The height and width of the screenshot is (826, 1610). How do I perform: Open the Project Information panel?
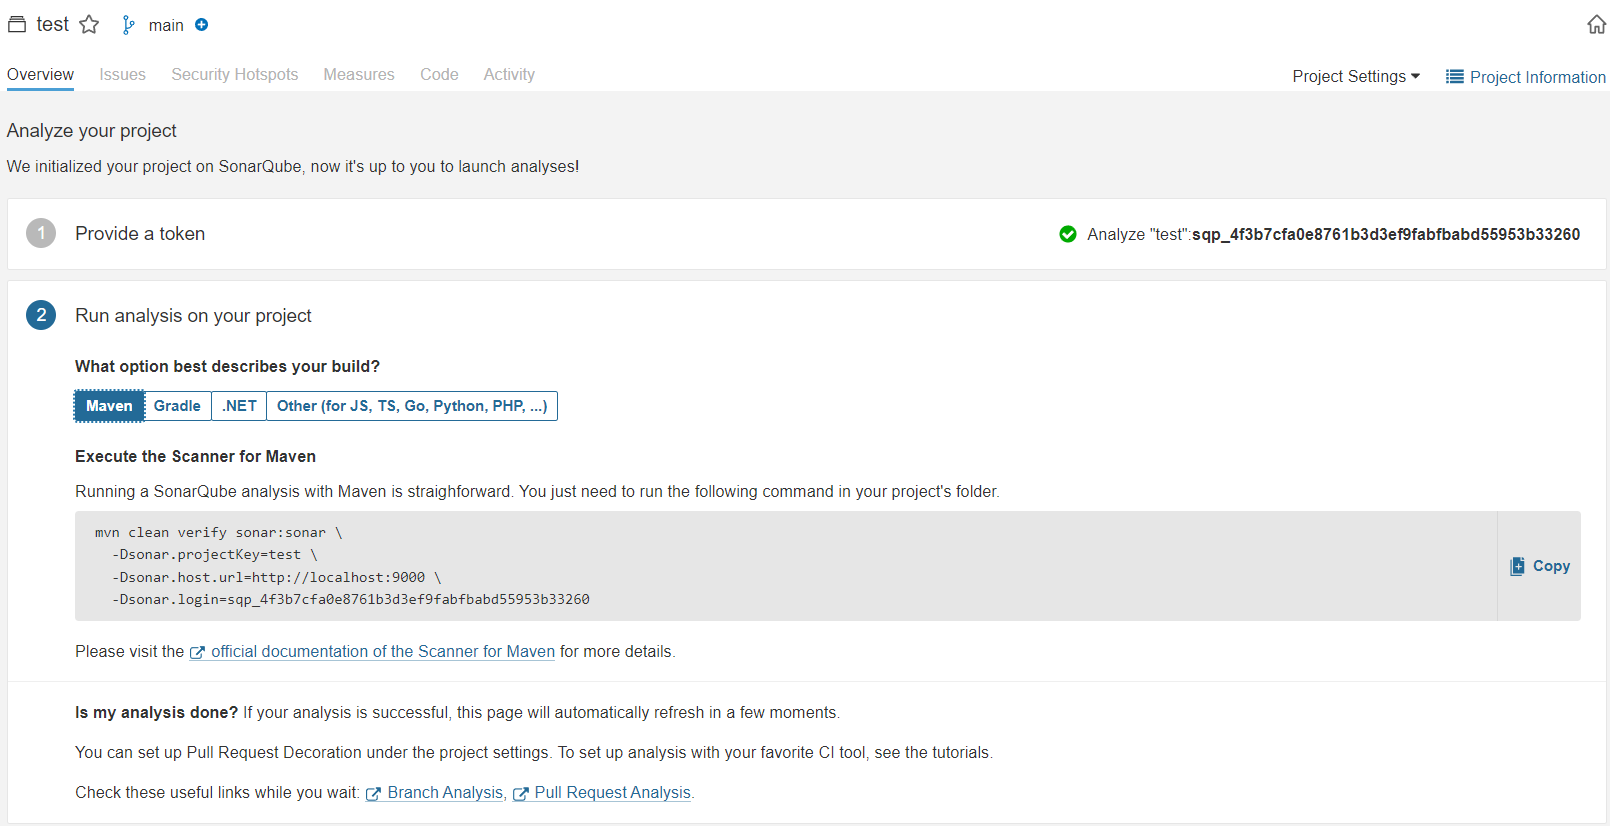pos(1526,77)
